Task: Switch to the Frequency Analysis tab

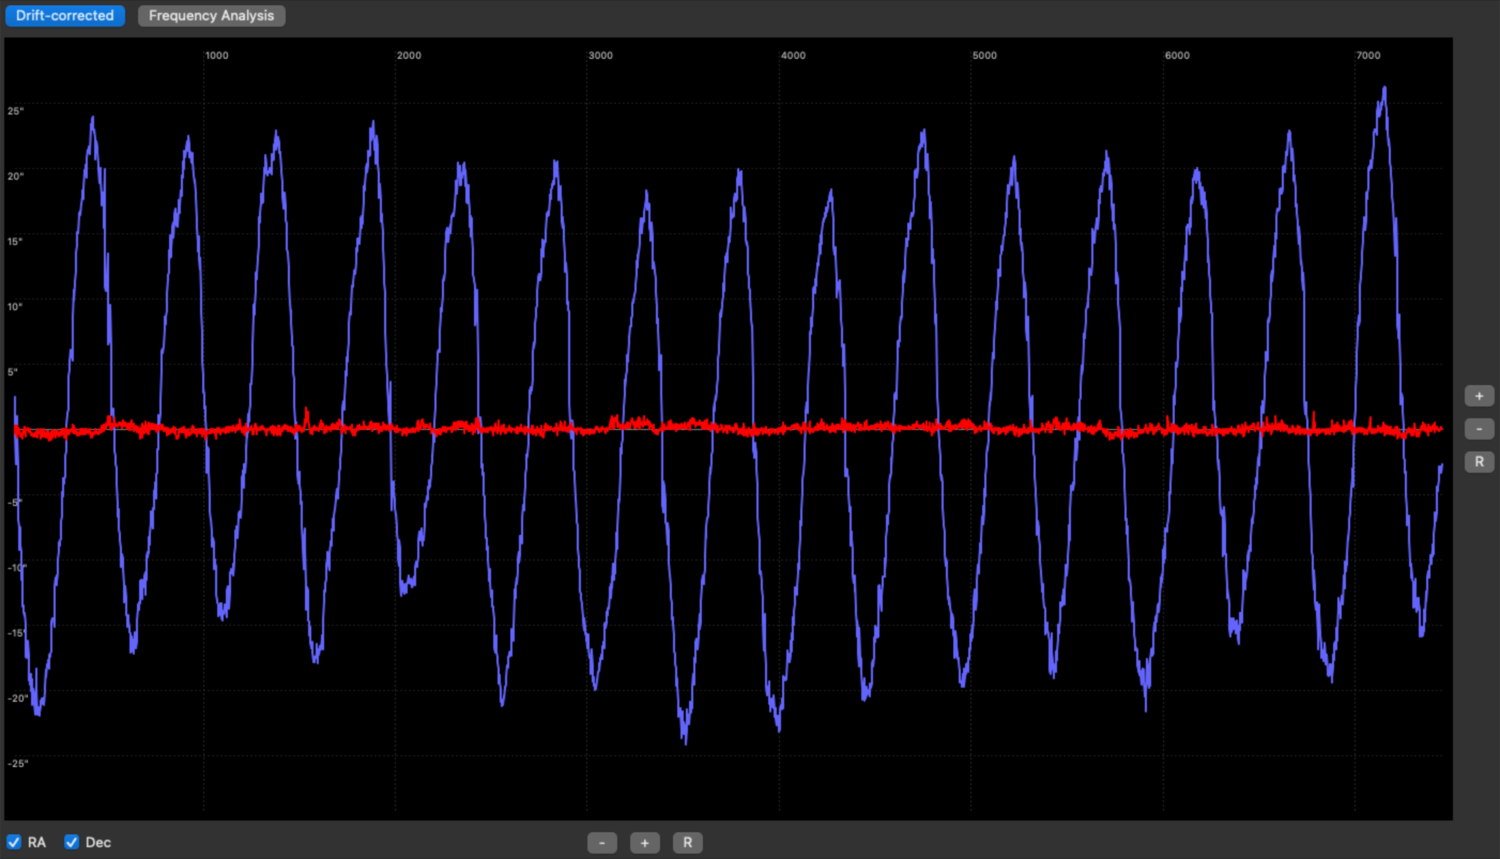Action: point(211,15)
